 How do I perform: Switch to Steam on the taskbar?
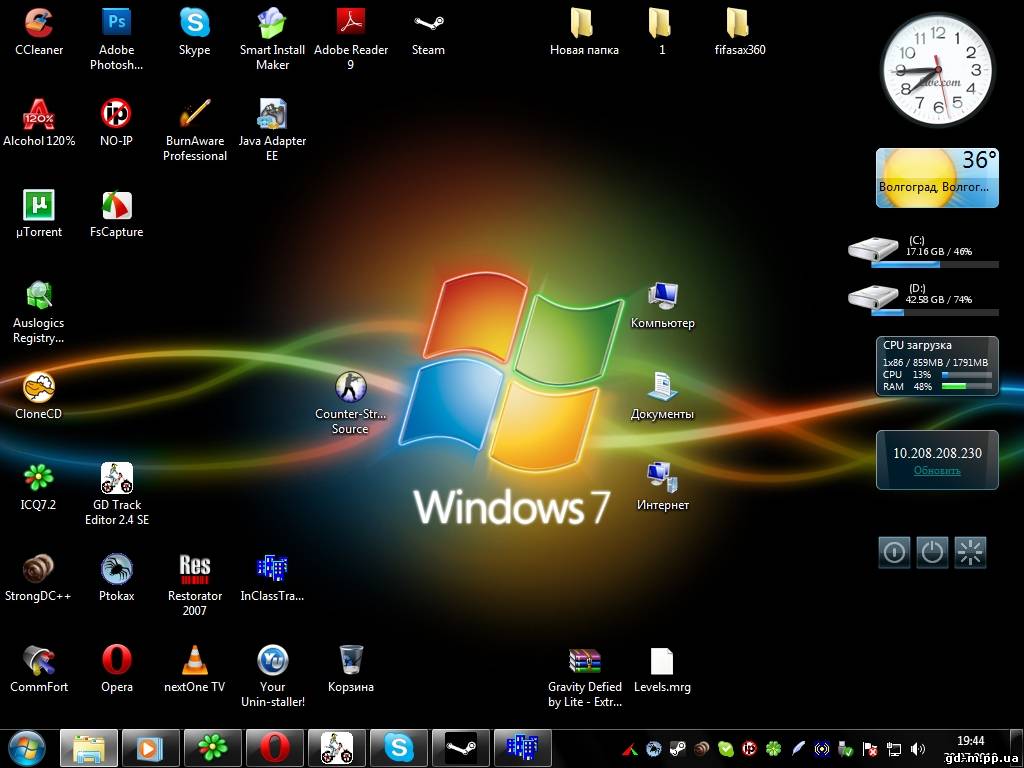[x=461, y=748]
